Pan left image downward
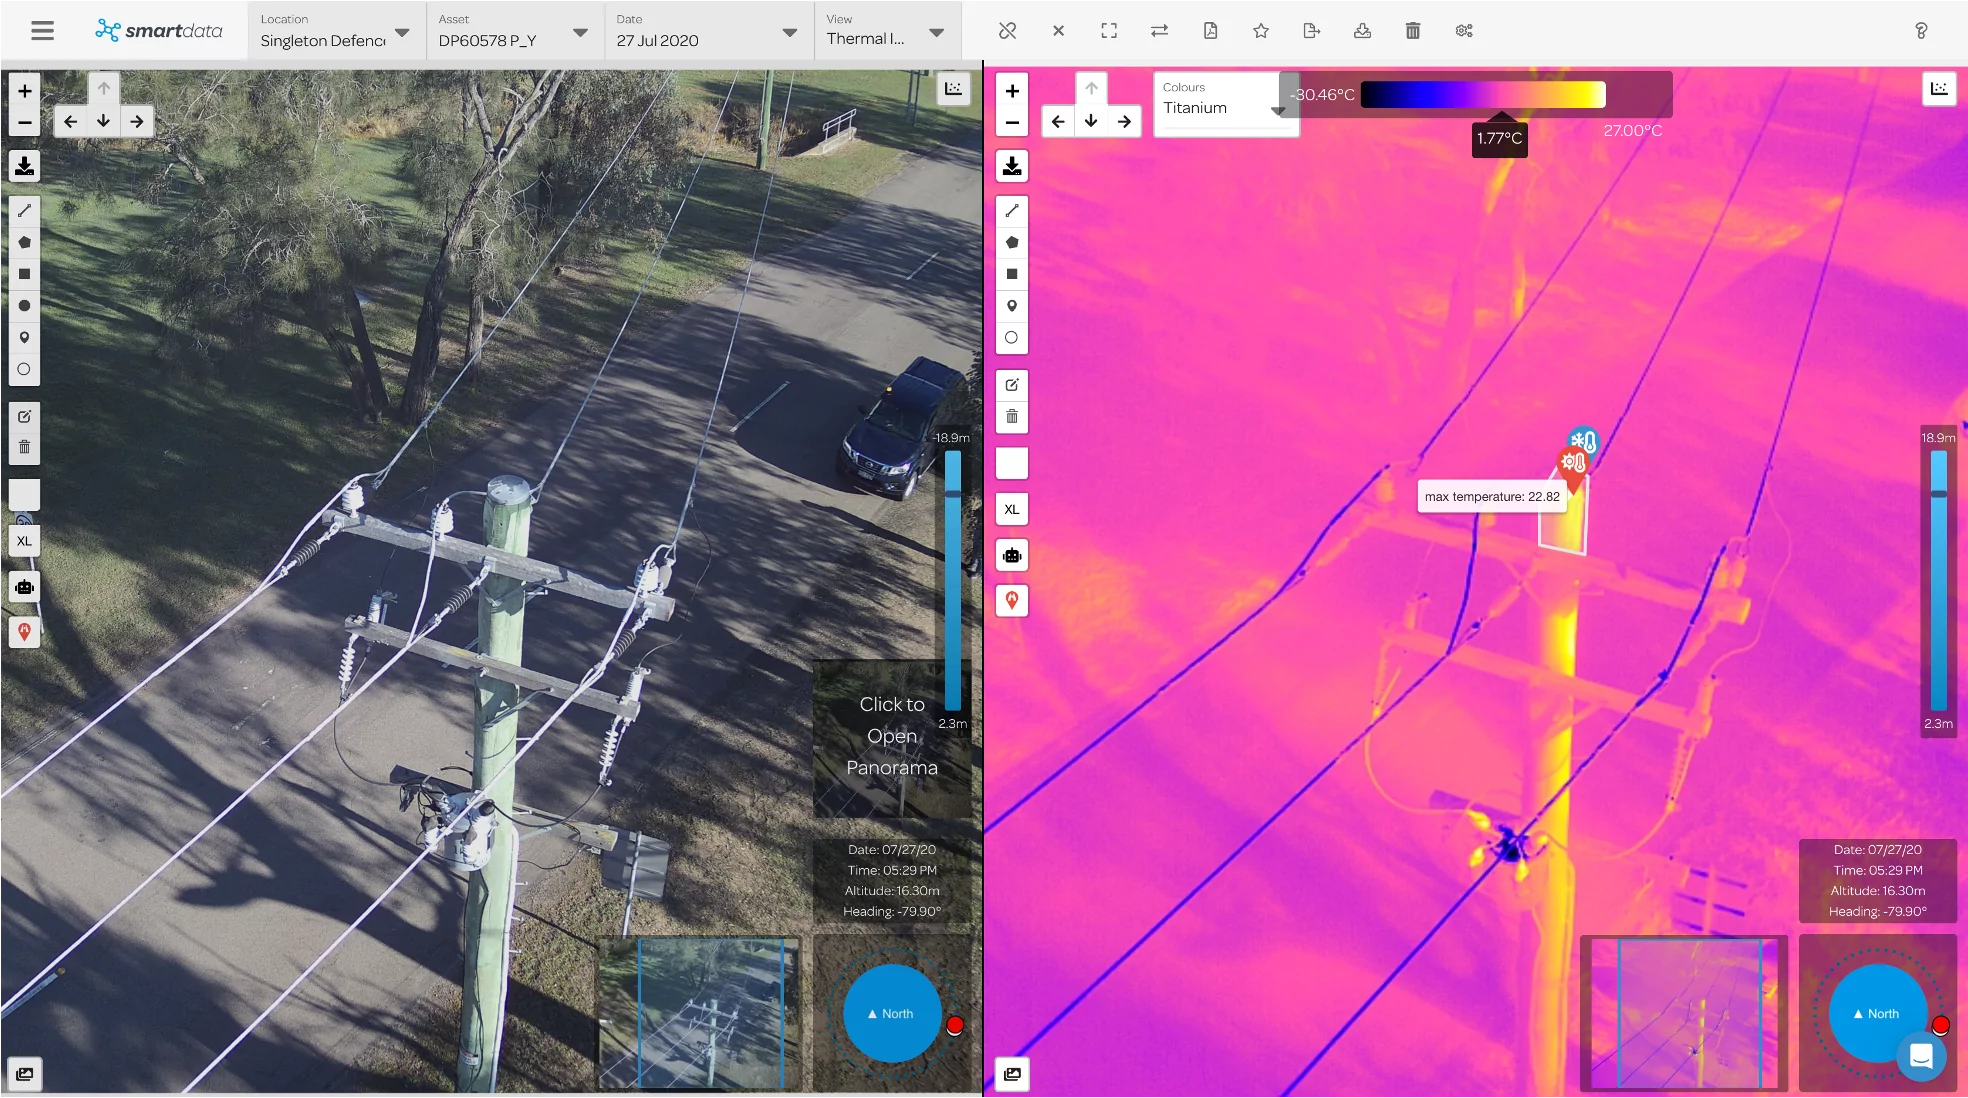Viewport: 1968px width, 1098px height. tap(104, 122)
